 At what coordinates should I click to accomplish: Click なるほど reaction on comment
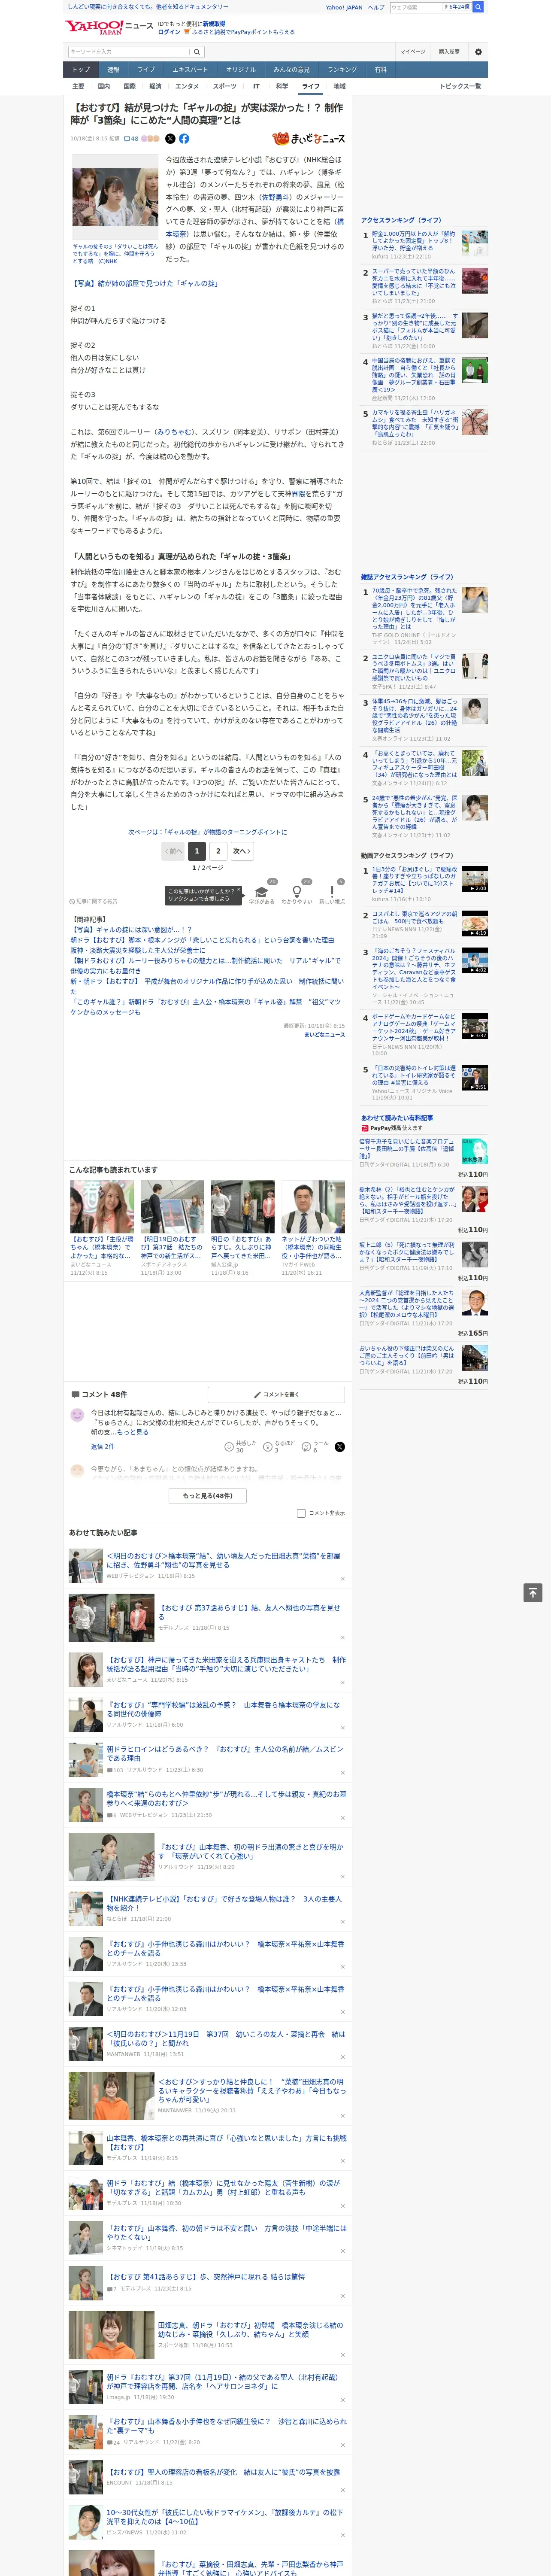268,1446
